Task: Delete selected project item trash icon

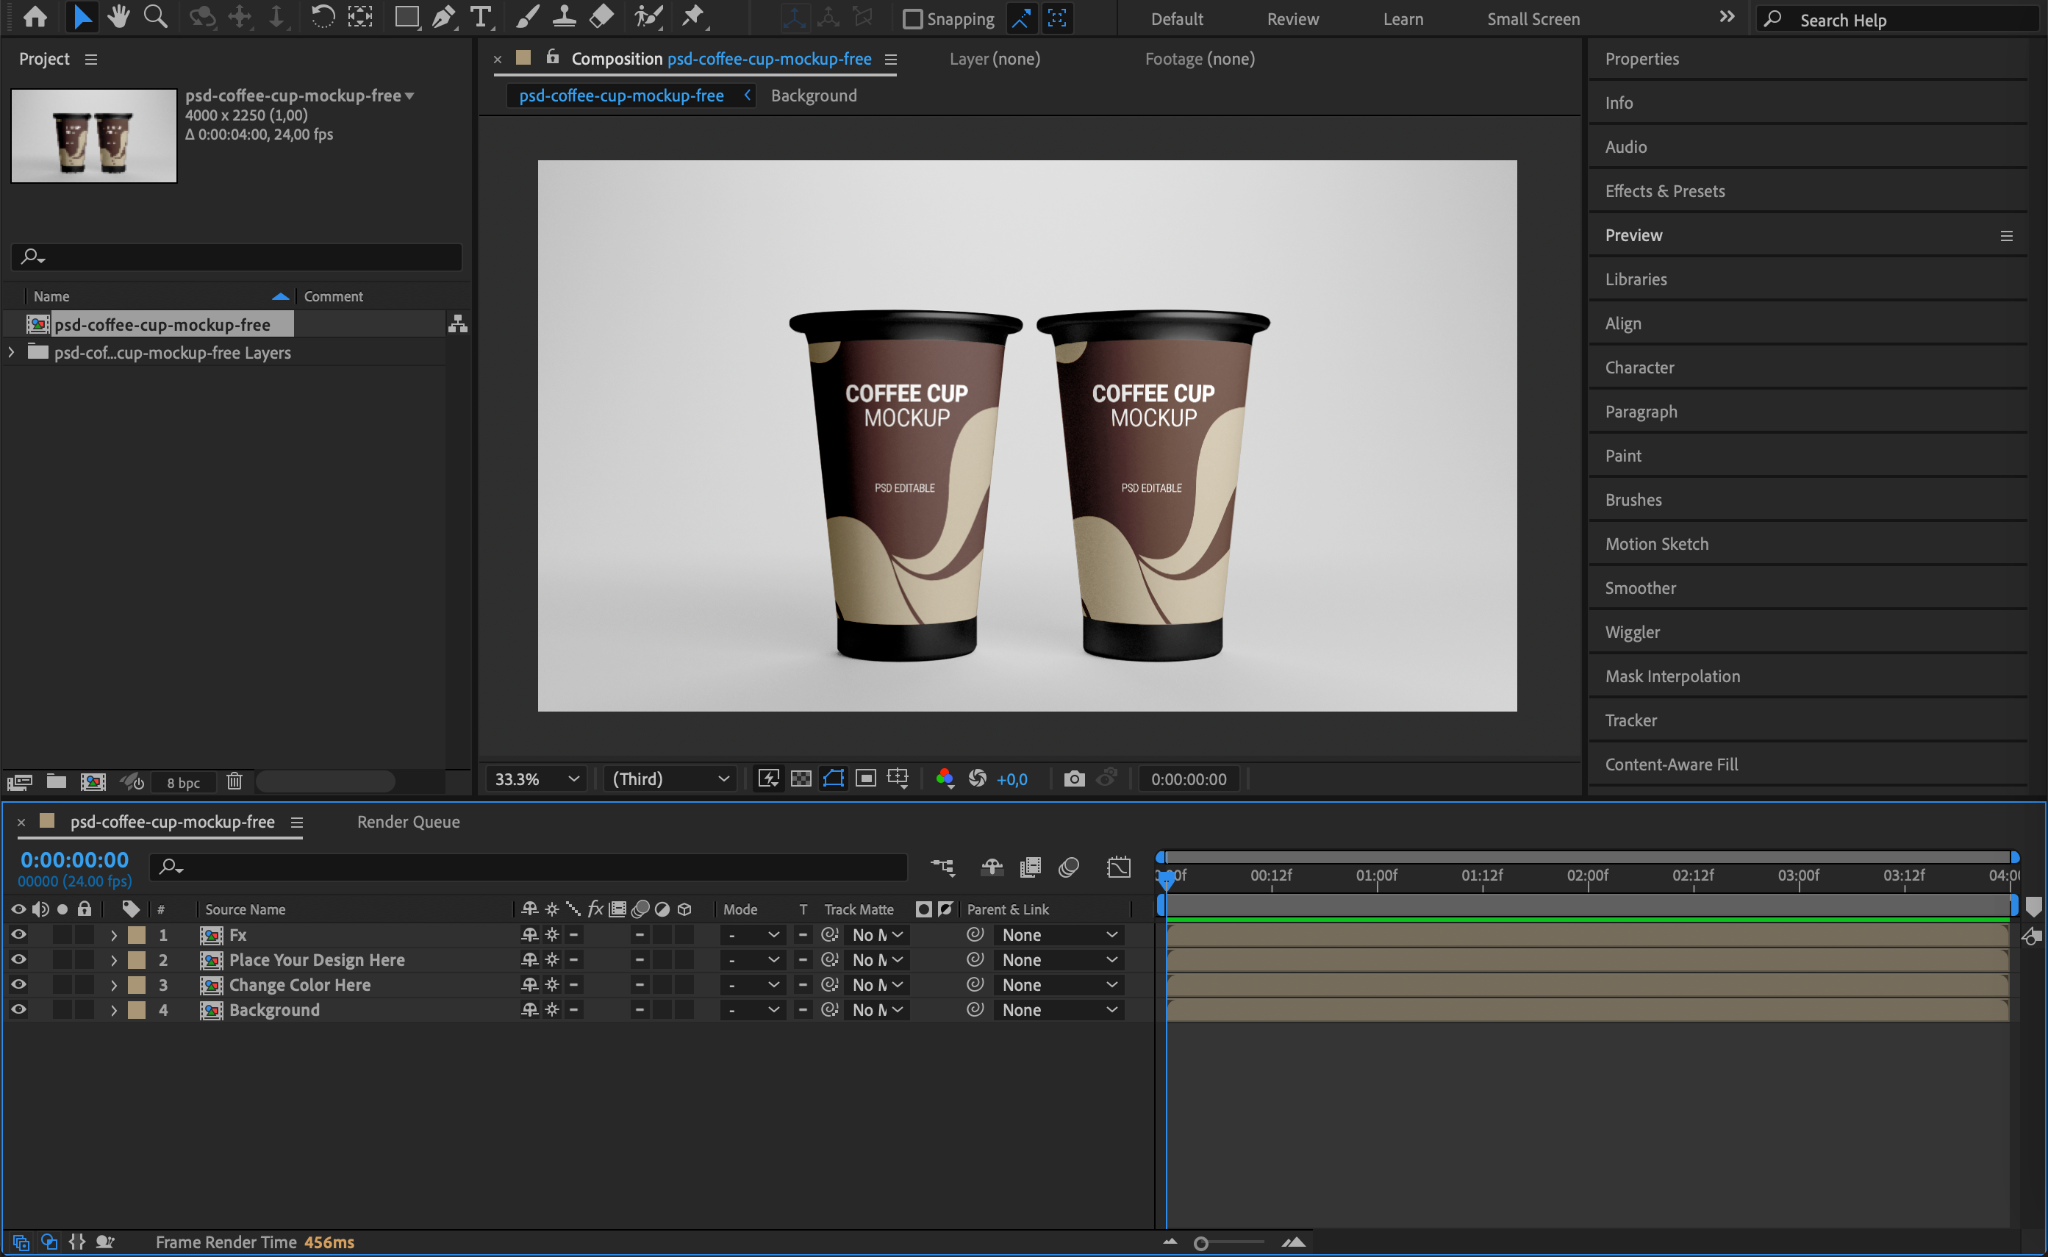Action: pyautogui.click(x=234, y=782)
